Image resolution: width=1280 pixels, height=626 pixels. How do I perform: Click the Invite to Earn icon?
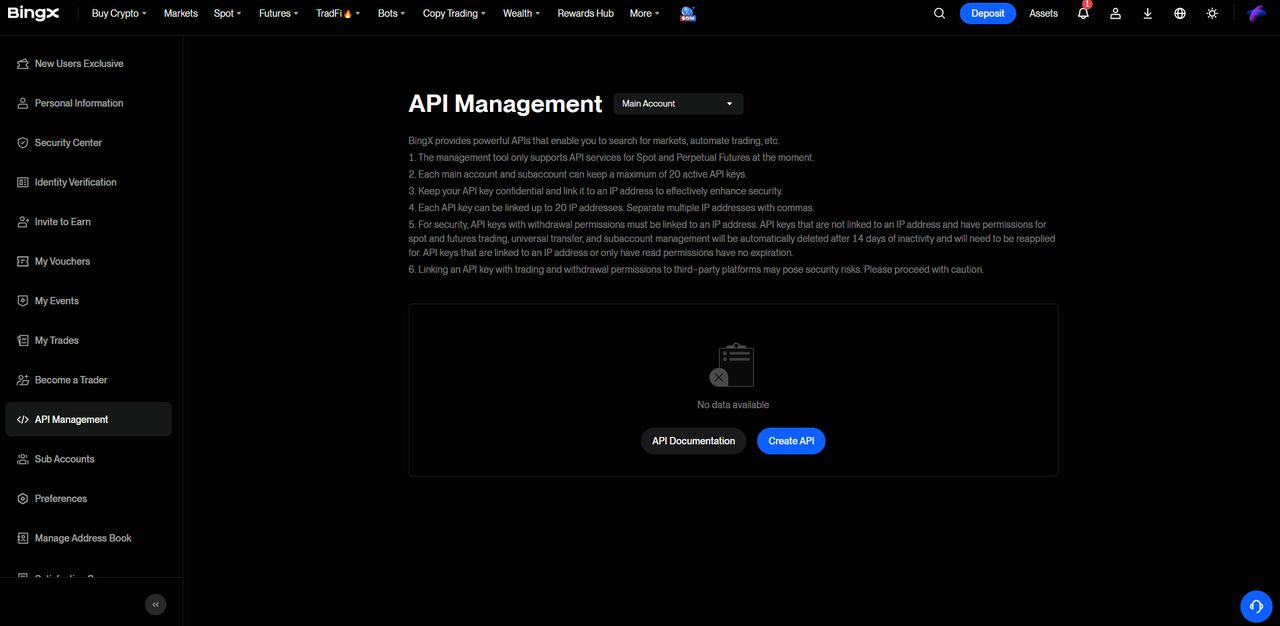point(23,222)
